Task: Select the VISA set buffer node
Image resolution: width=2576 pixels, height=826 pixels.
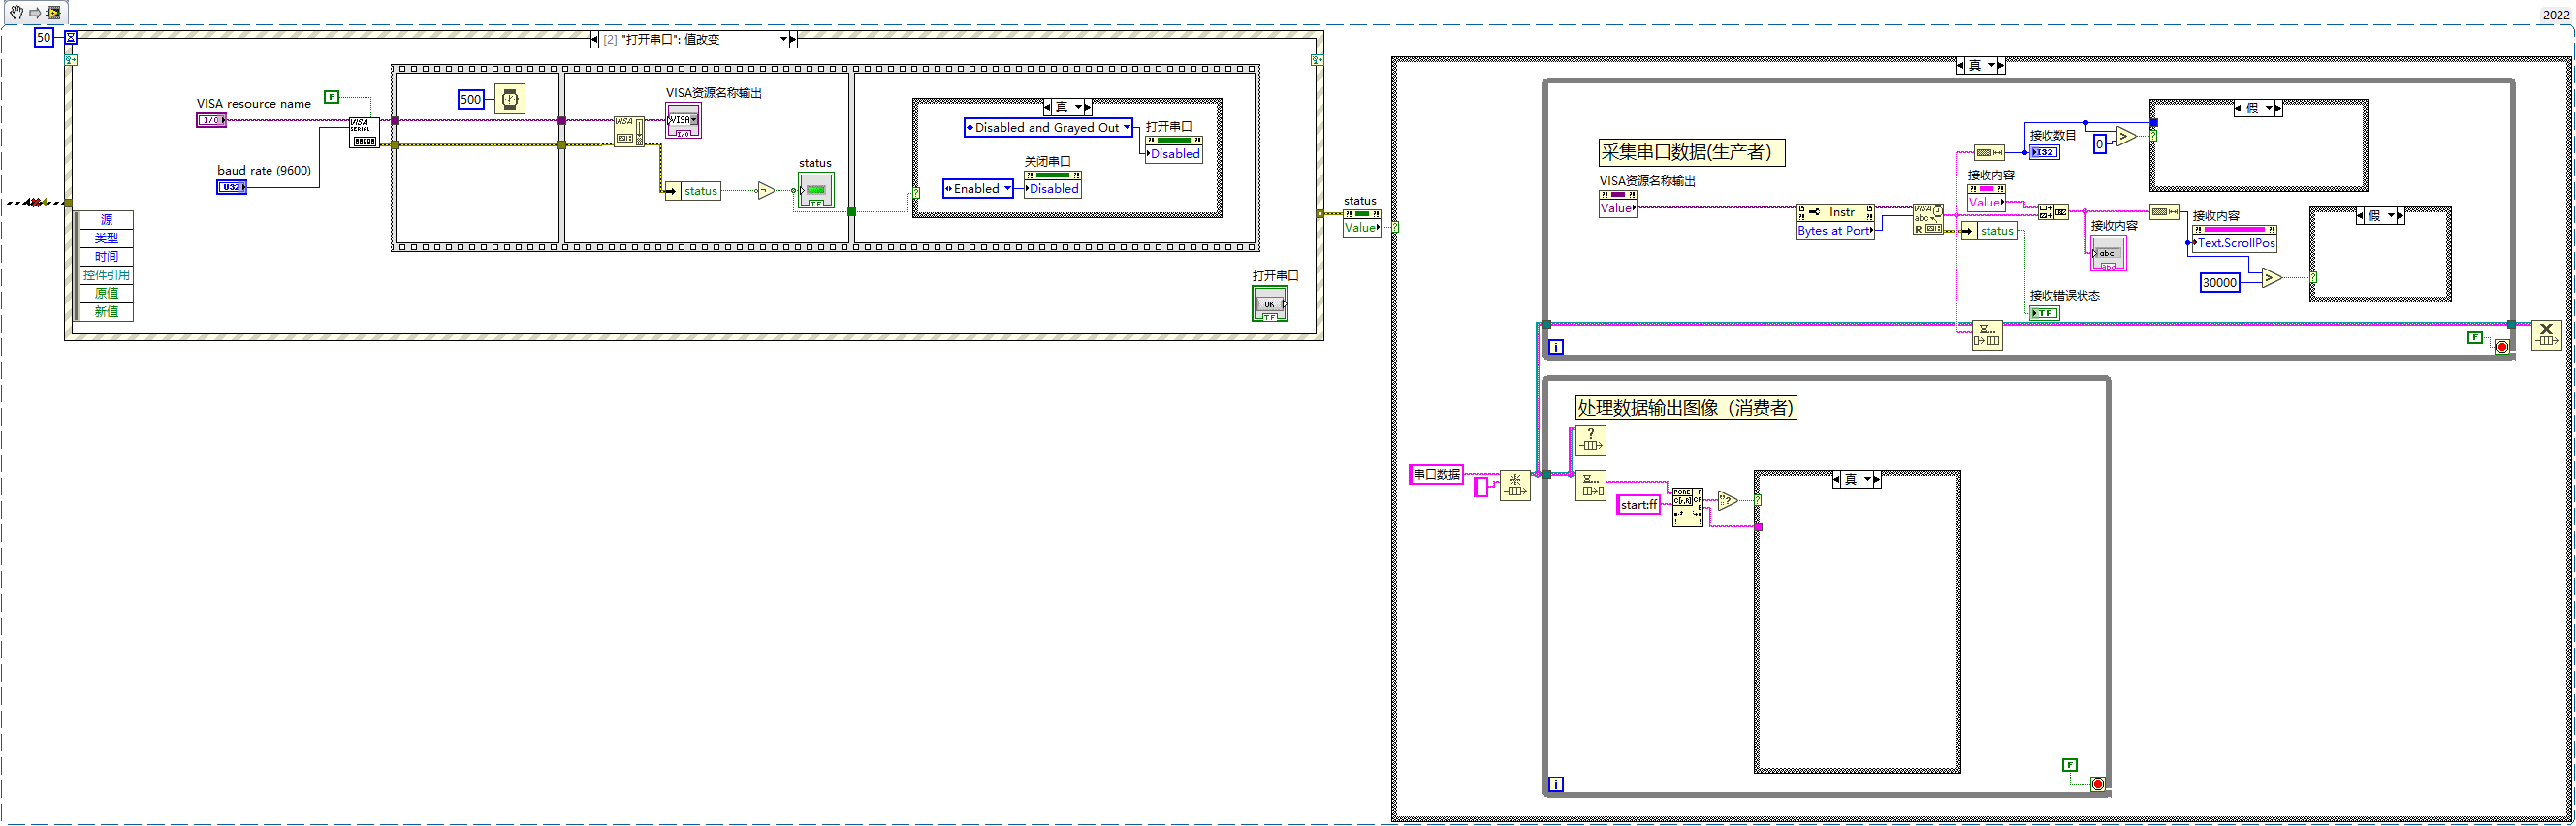Action: pyautogui.click(x=629, y=131)
